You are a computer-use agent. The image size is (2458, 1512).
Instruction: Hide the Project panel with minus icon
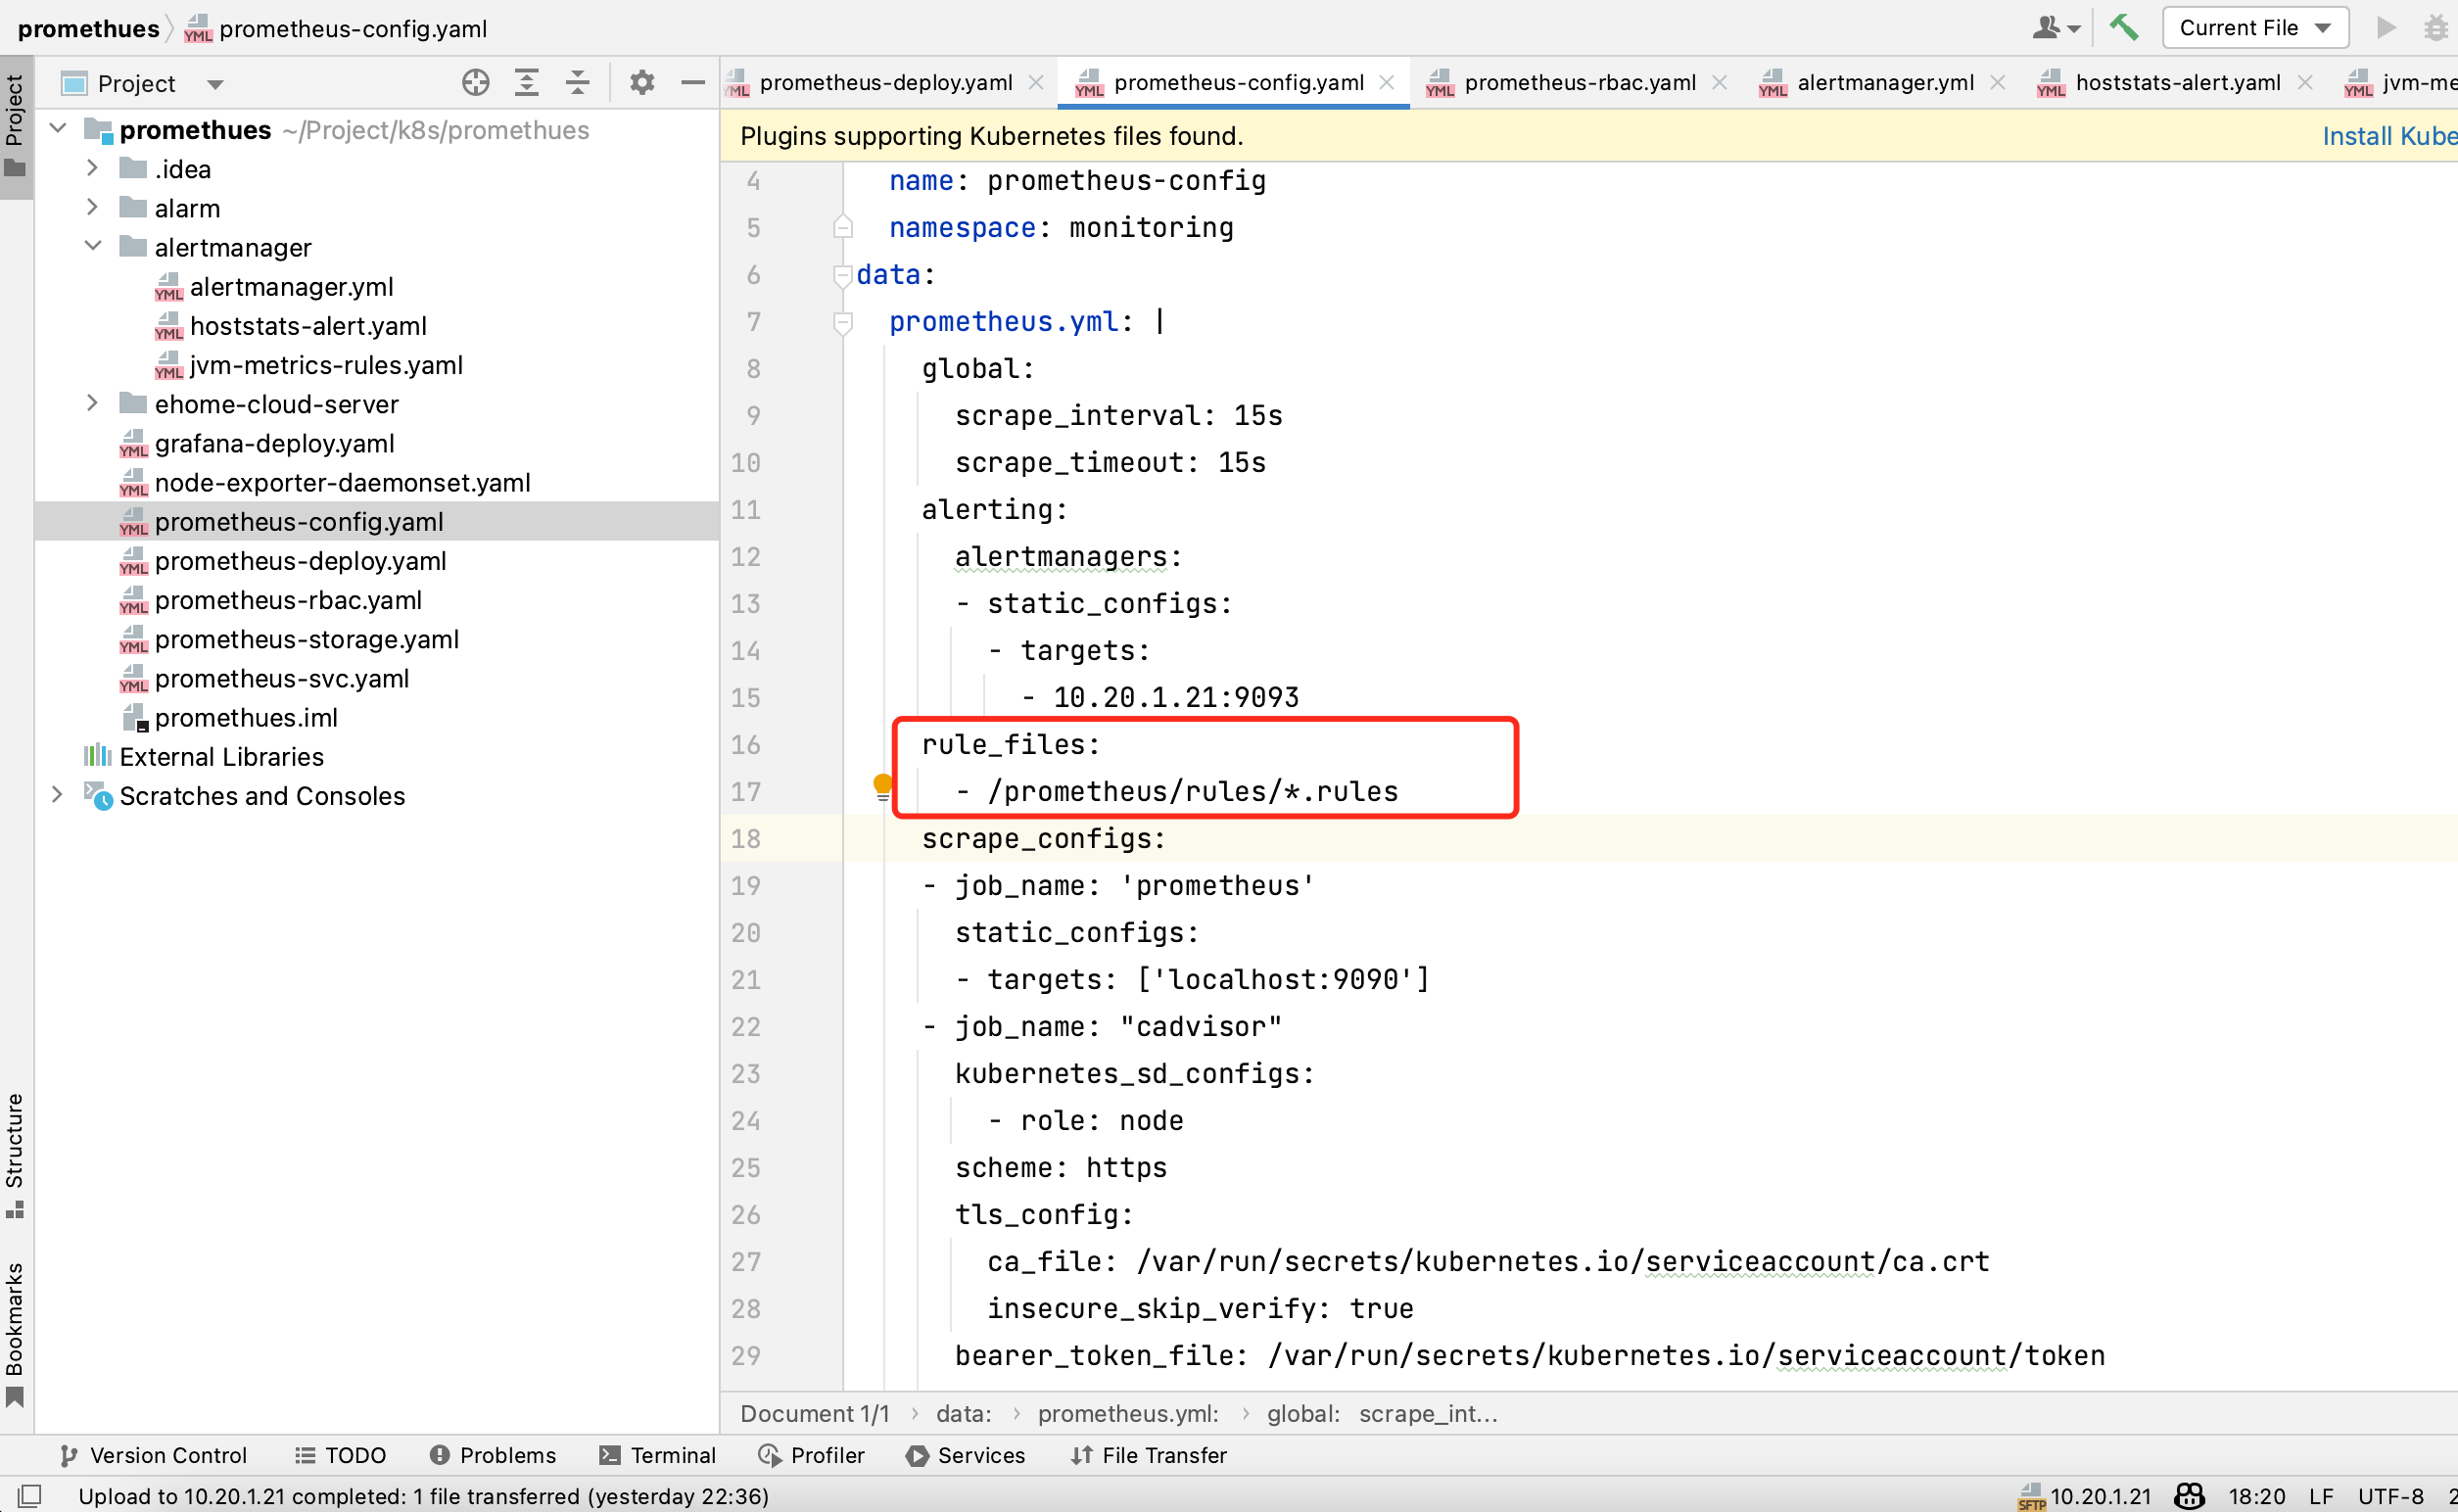[x=692, y=83]
